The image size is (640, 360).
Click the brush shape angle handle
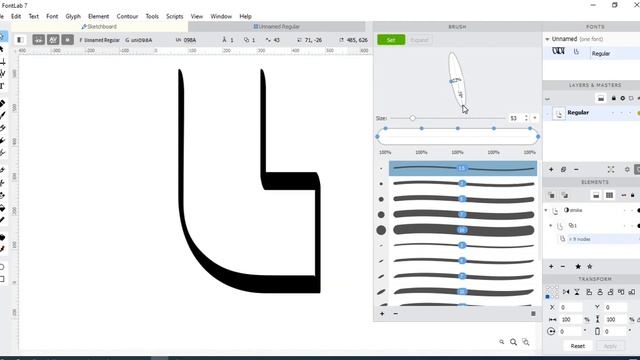pyautogui.click(x=451, y=82)
